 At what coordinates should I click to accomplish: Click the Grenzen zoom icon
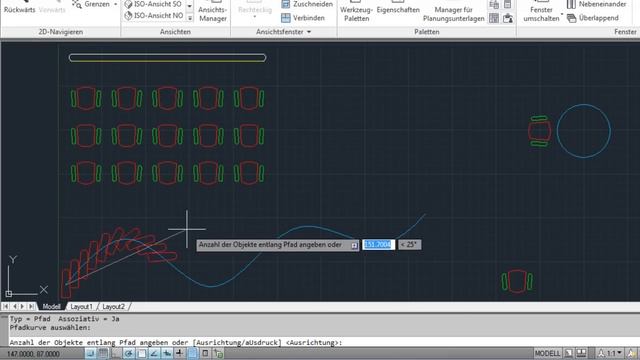click(76, 4)
